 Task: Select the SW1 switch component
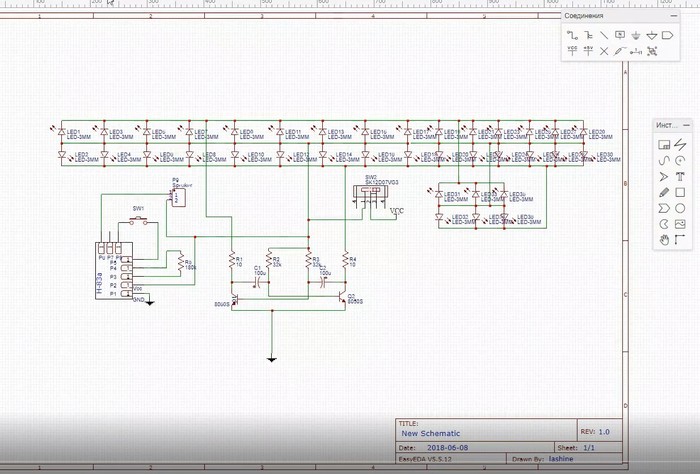click(x=141, y=217)
